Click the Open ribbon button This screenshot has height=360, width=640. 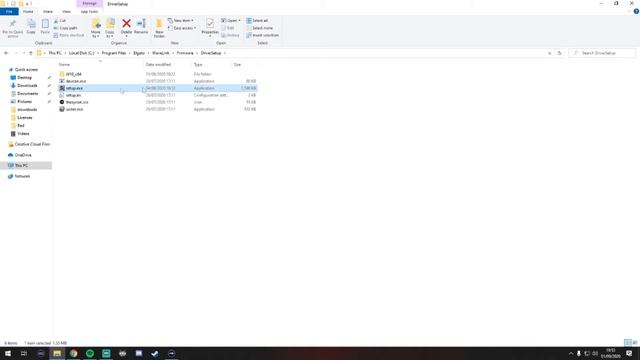(x=231, y=20)
